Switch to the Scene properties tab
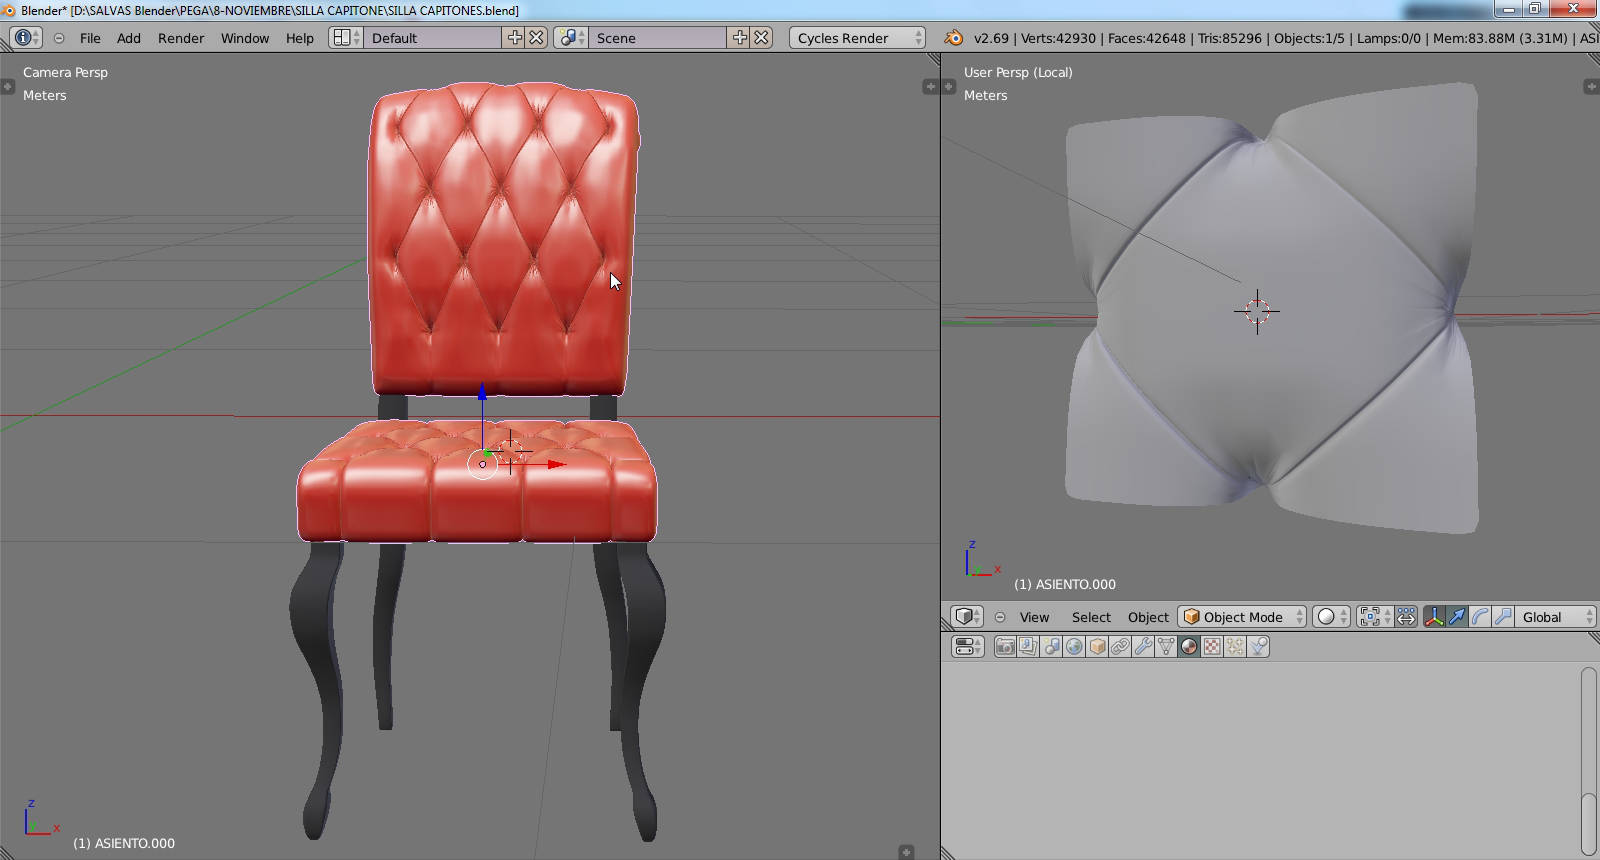 click(1051, 646)
